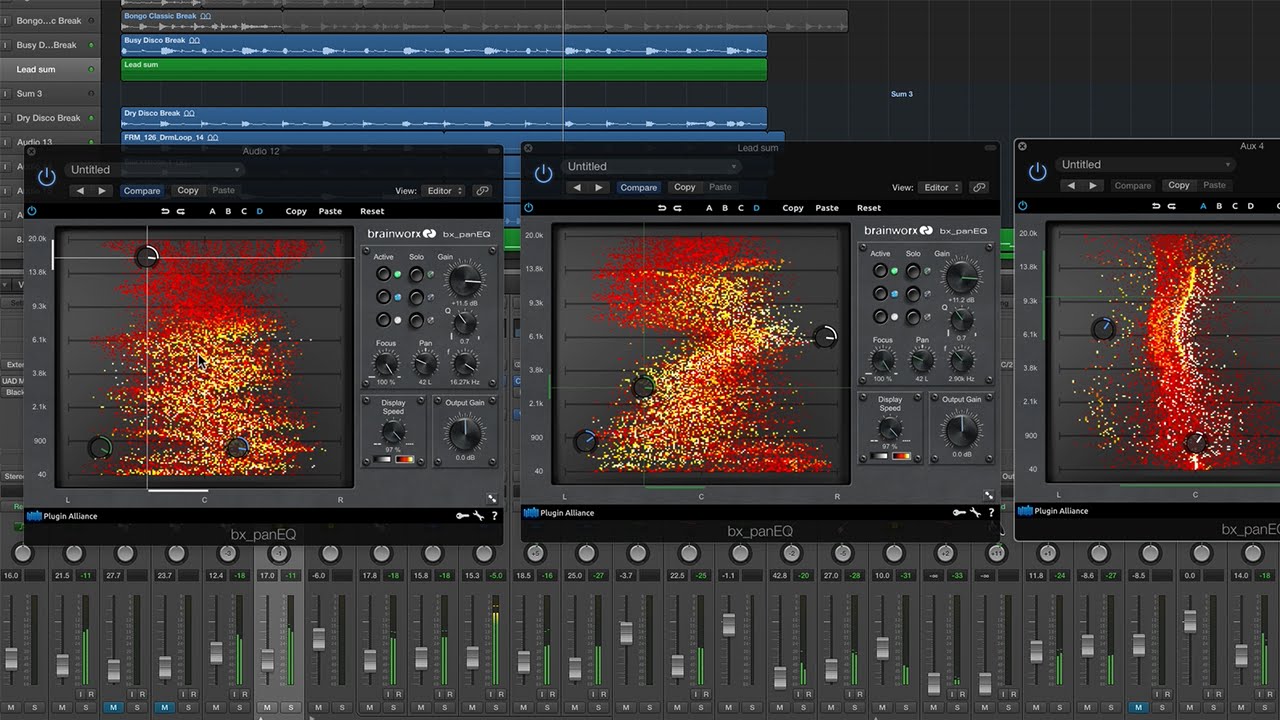
Task: Toggle Active for the white band in Lead sum plugin
Action: [880, 317]
